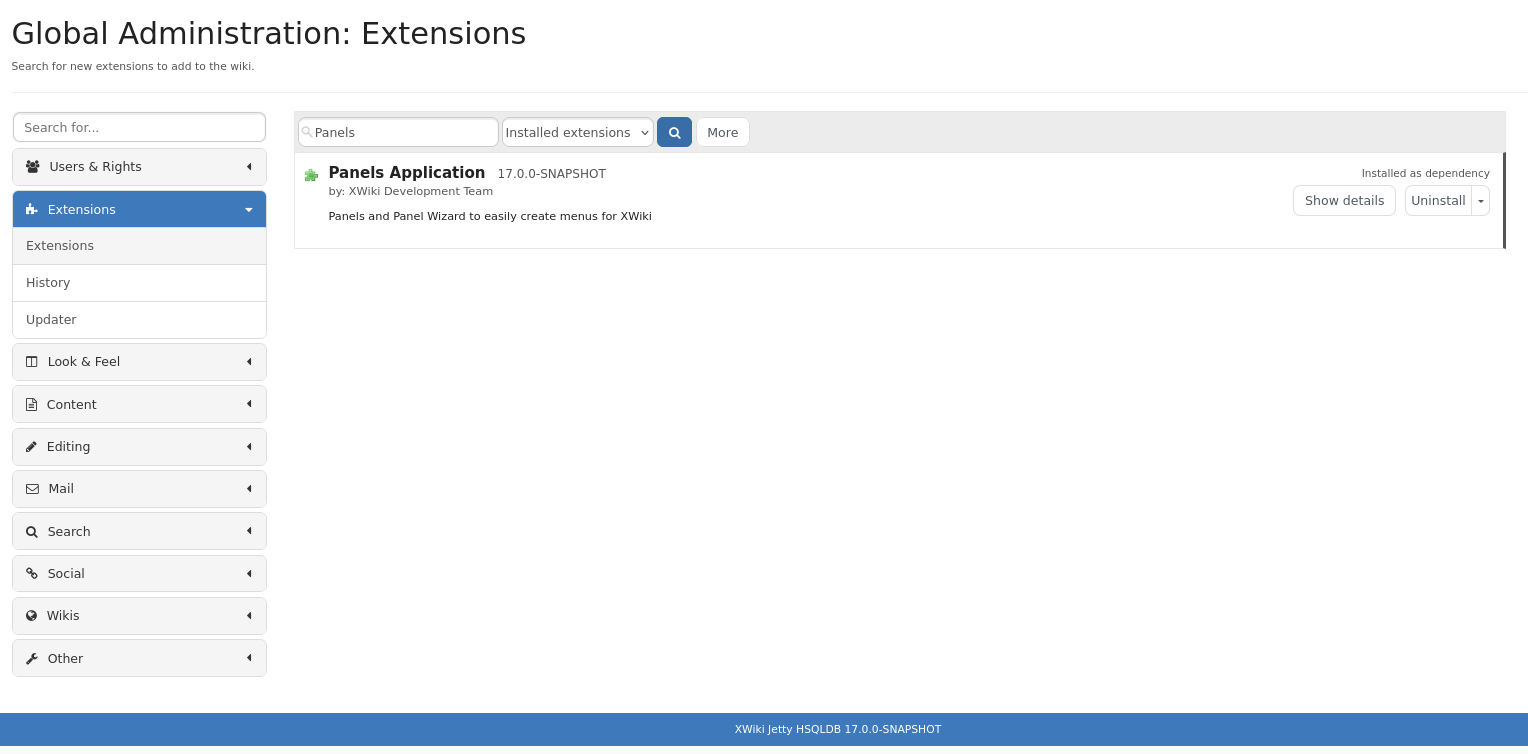The image size is (1528, 754).
Task: Click the Users & Rights people icon
Action: click(33, 167)
